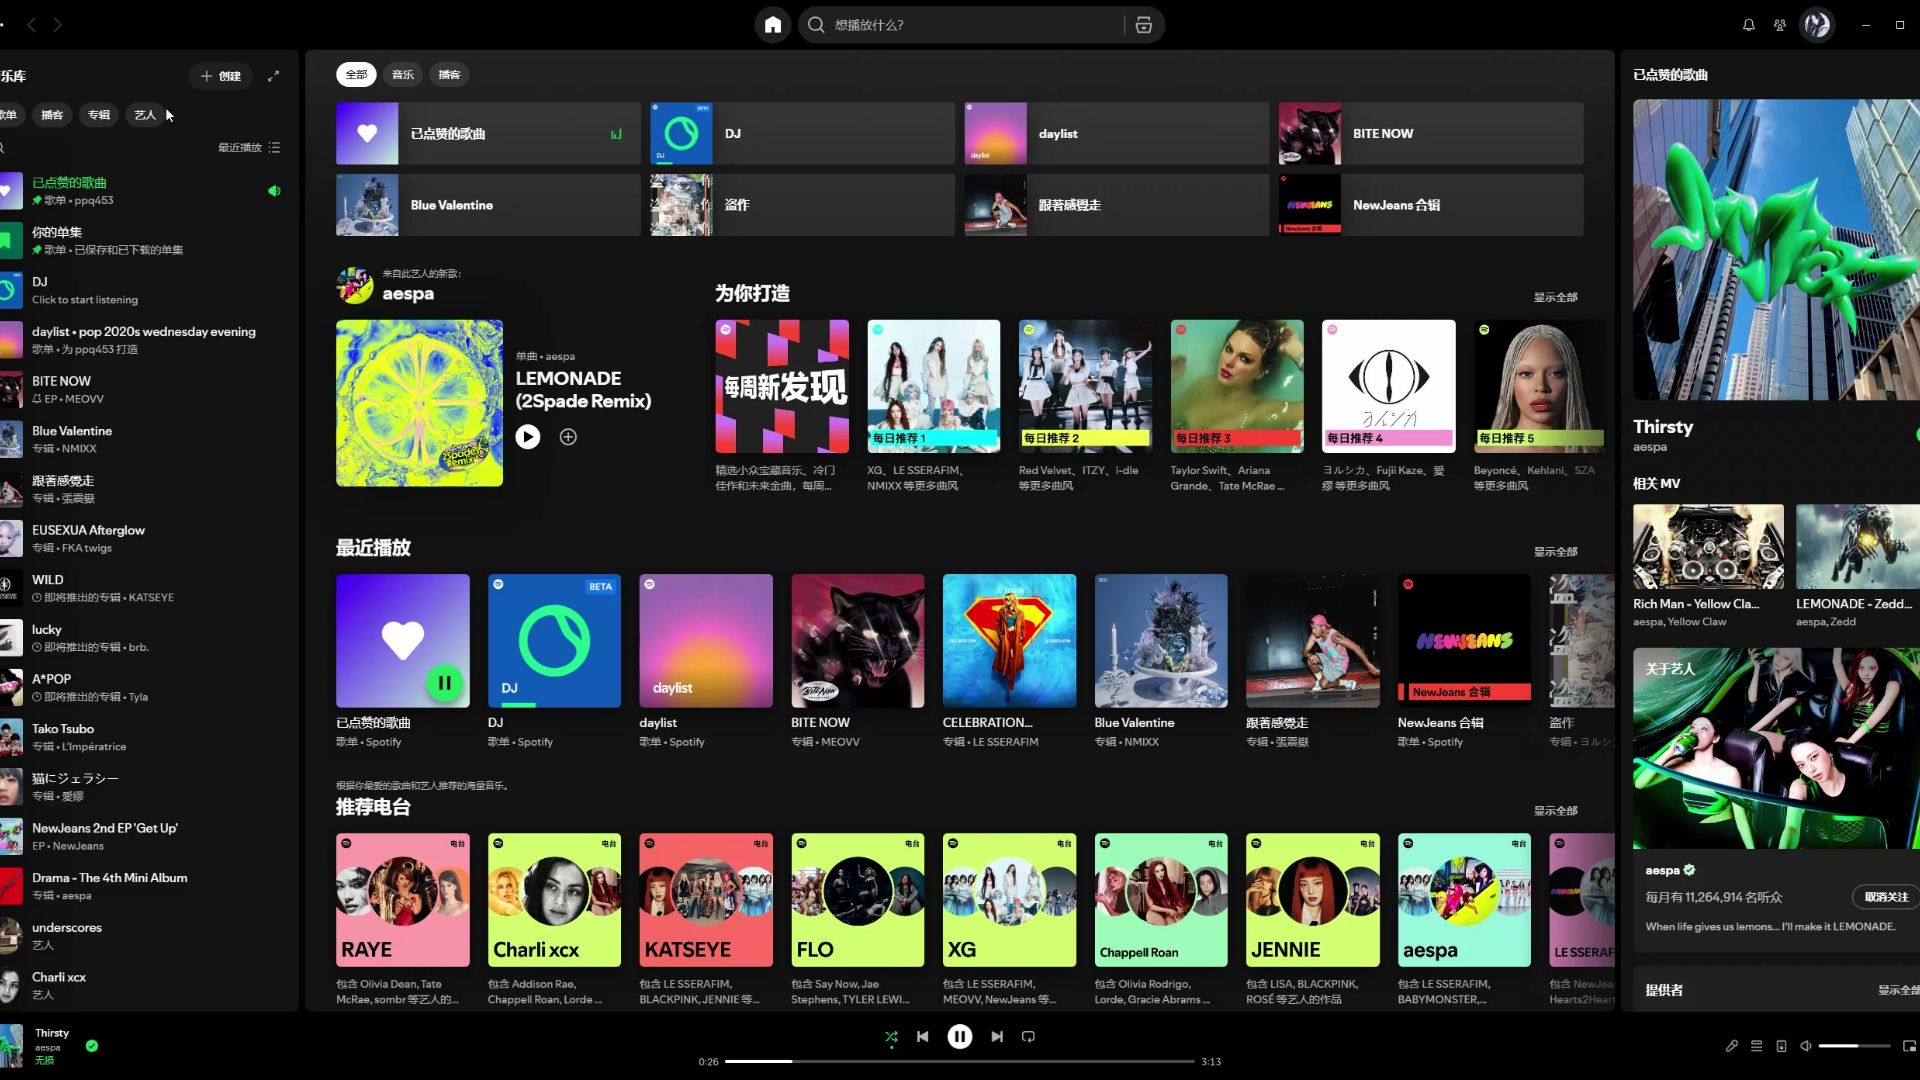This screenshot has width=1920, height=1080.
Task: Open the CELEBRATION album in recently played
Action: click(x=1009, y=641)
